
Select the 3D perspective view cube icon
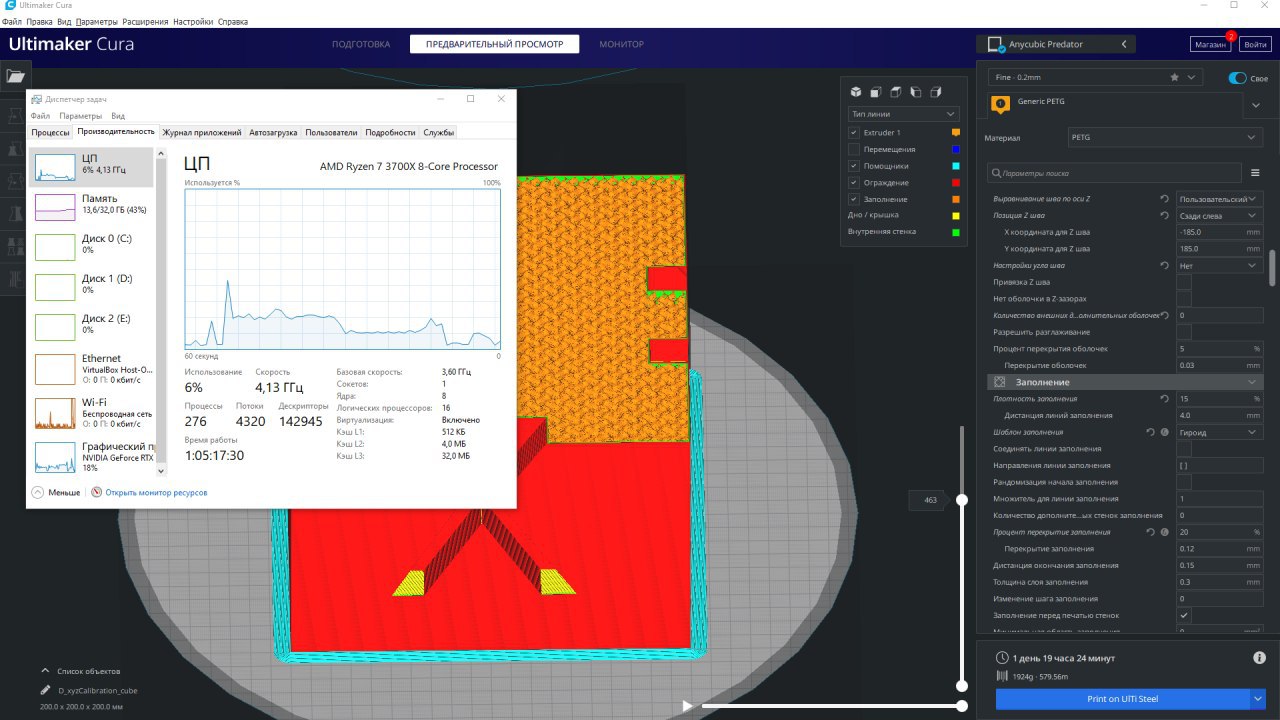(x=856, y=92)
